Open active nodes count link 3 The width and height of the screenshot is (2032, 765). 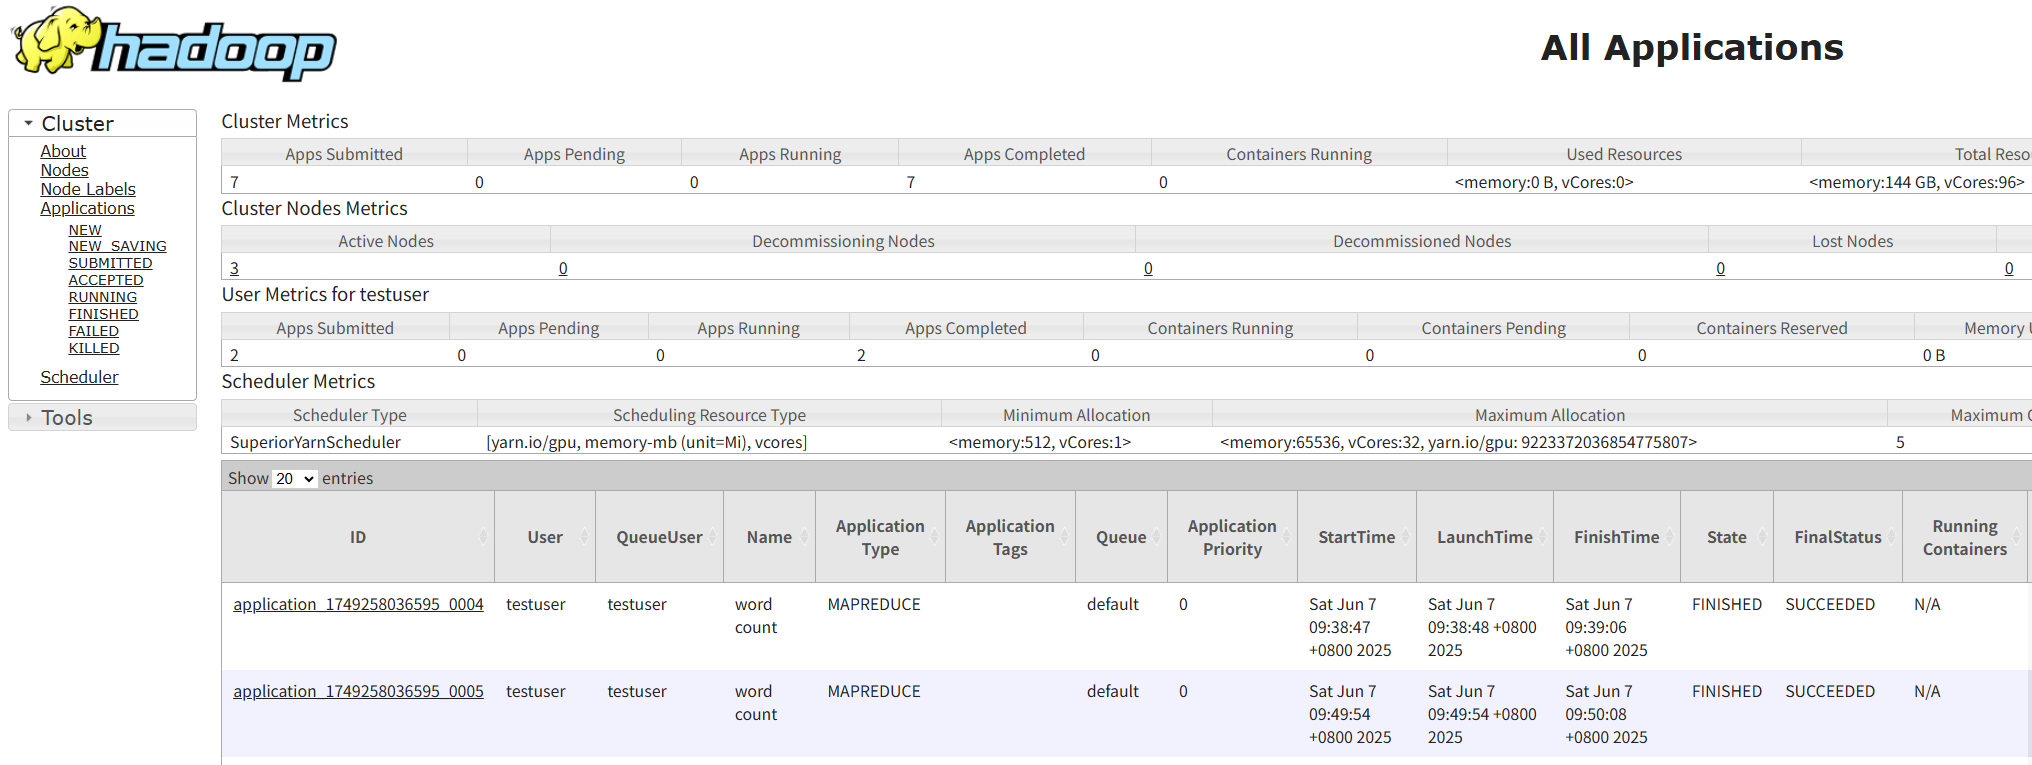[234, 268]
